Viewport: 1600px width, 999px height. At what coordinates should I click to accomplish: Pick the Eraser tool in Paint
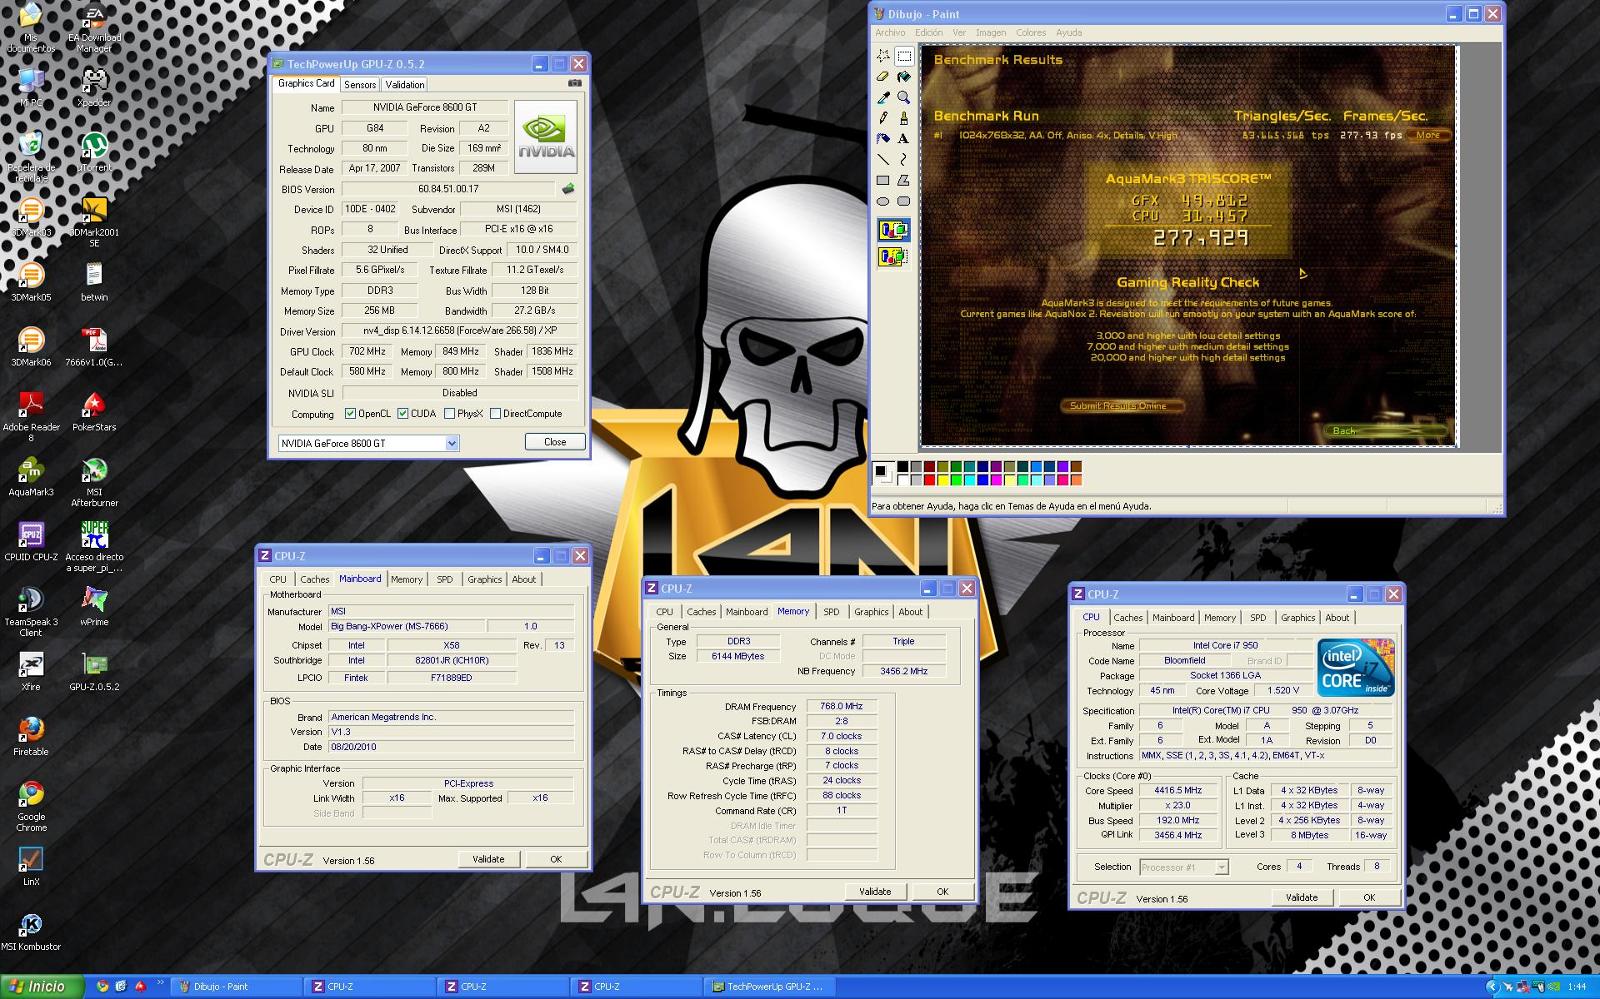click(x=883, y=77)
